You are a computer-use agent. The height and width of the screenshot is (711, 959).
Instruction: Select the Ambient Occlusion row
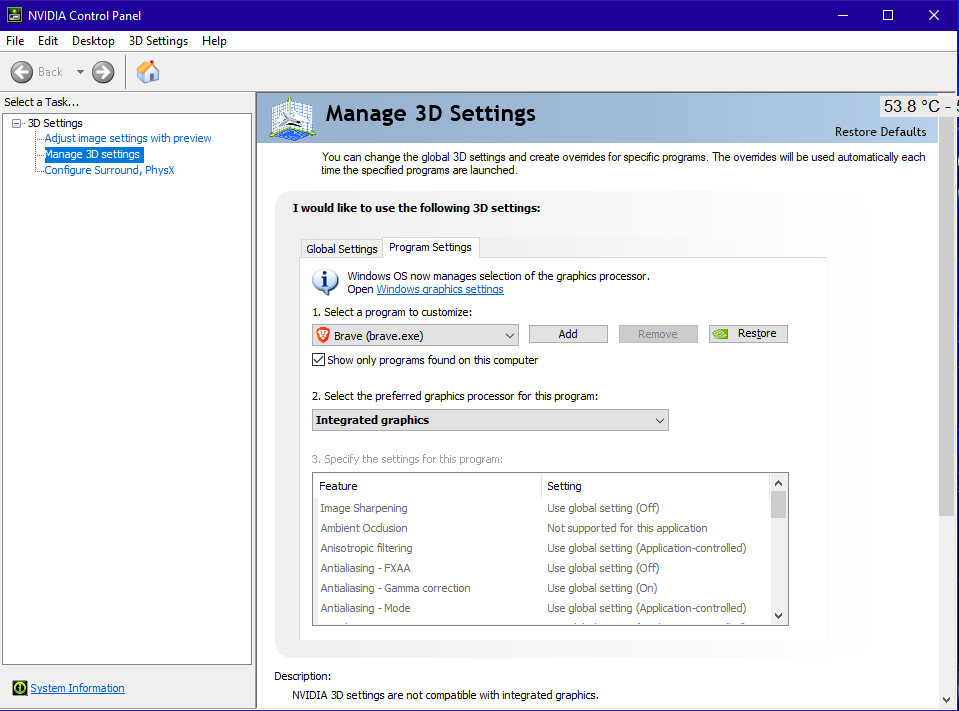(x=541, y=528)
